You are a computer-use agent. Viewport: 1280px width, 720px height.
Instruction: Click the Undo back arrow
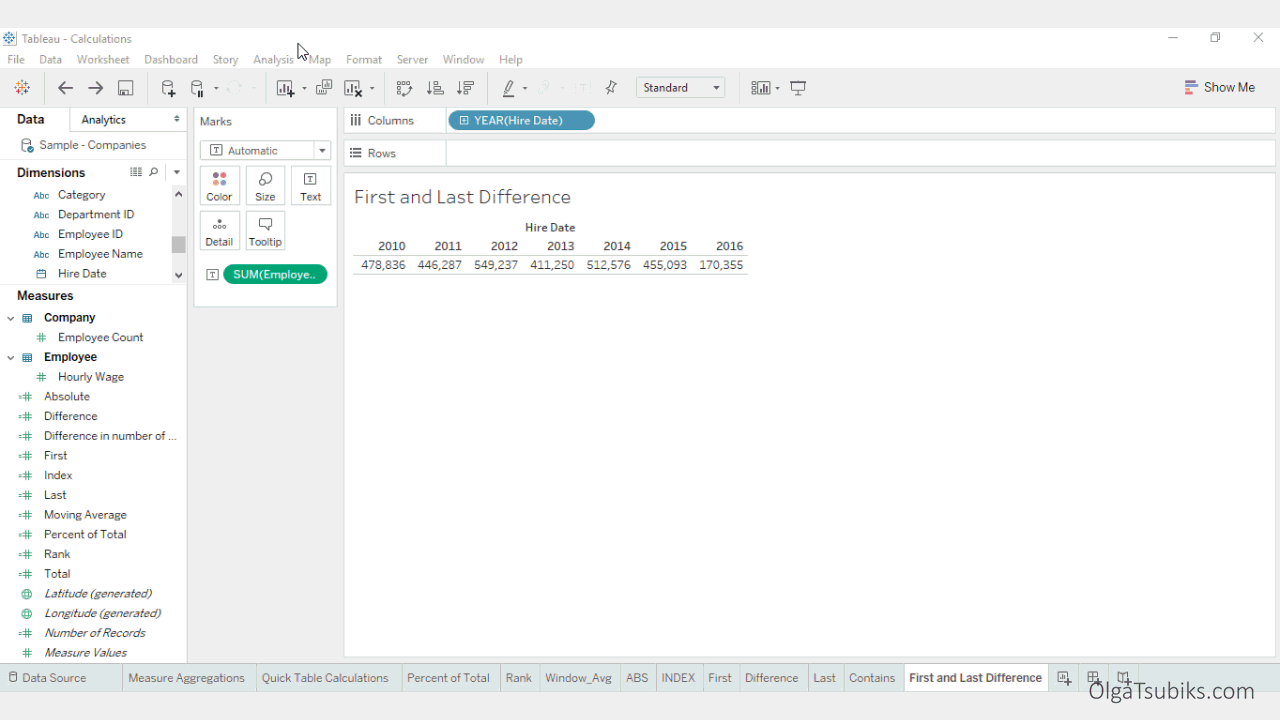pos(65,88)
